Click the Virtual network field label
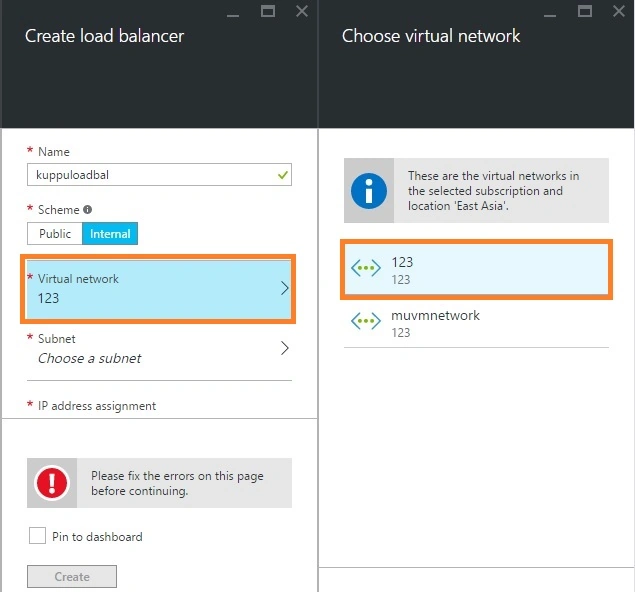 (x=78, y=279)
